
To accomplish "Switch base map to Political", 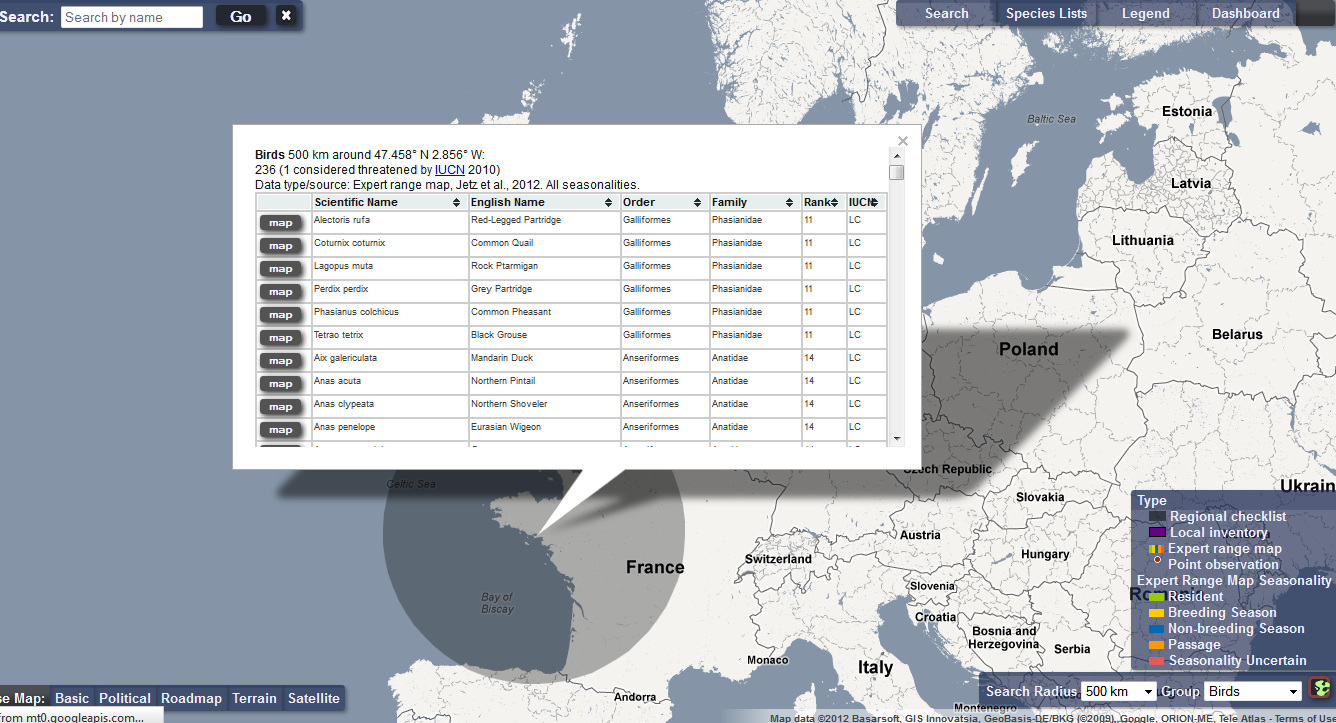I will pos(124,698).
